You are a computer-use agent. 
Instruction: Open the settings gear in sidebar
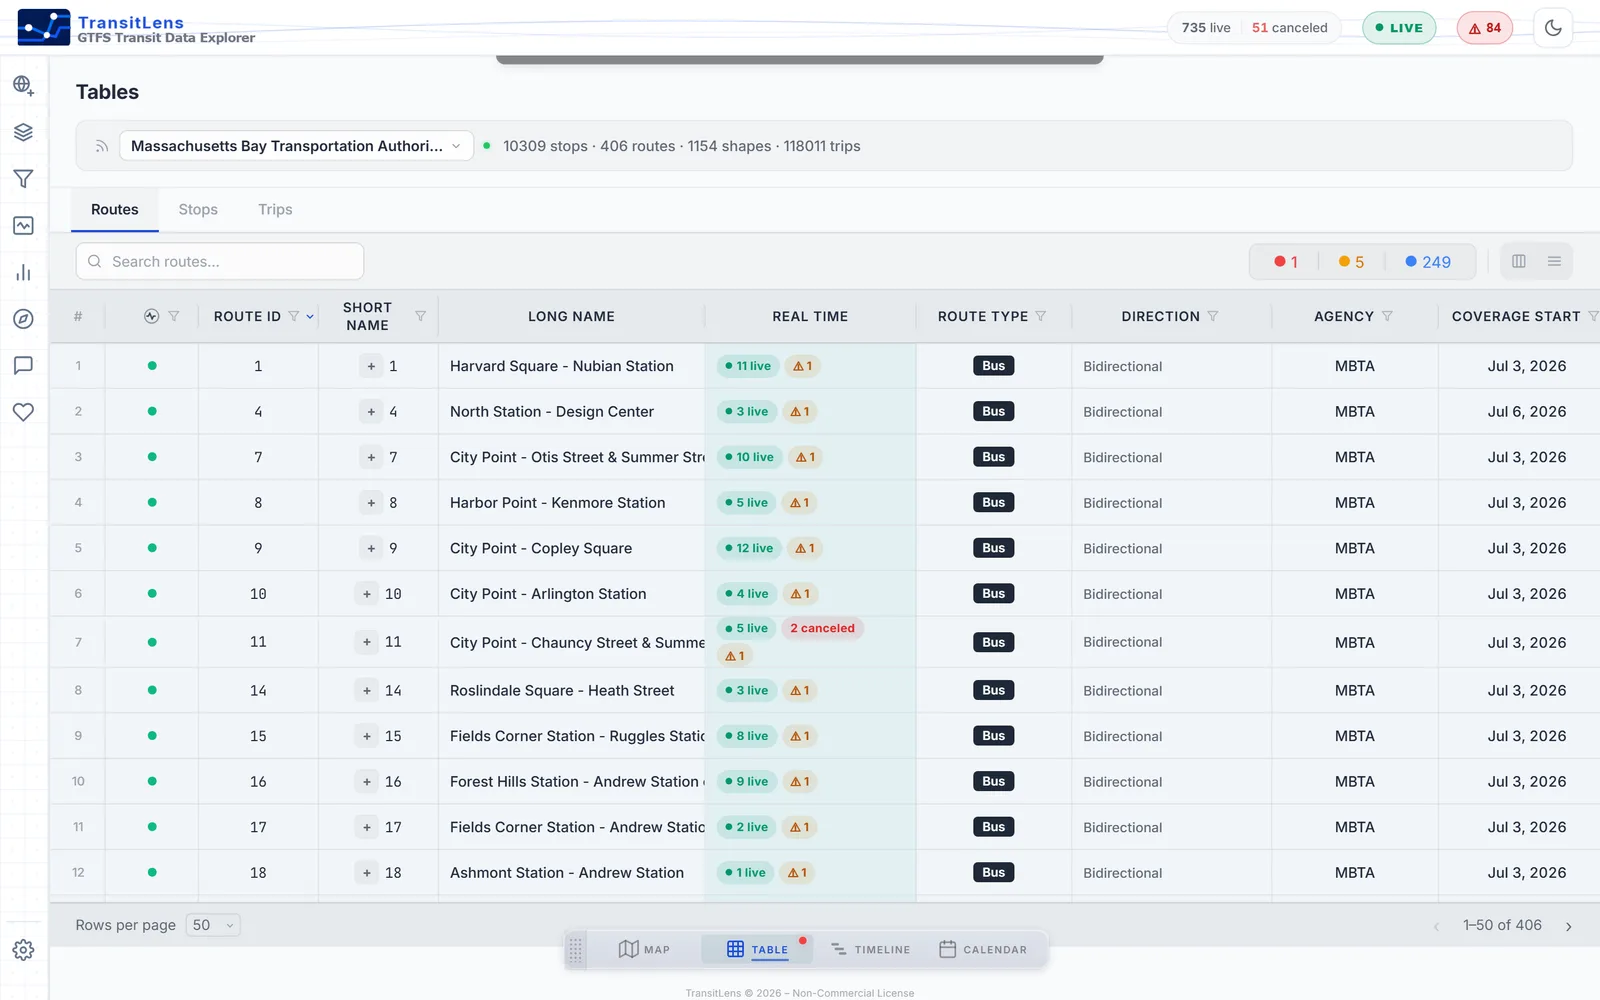pyautogui.click(x=23, y=950)
